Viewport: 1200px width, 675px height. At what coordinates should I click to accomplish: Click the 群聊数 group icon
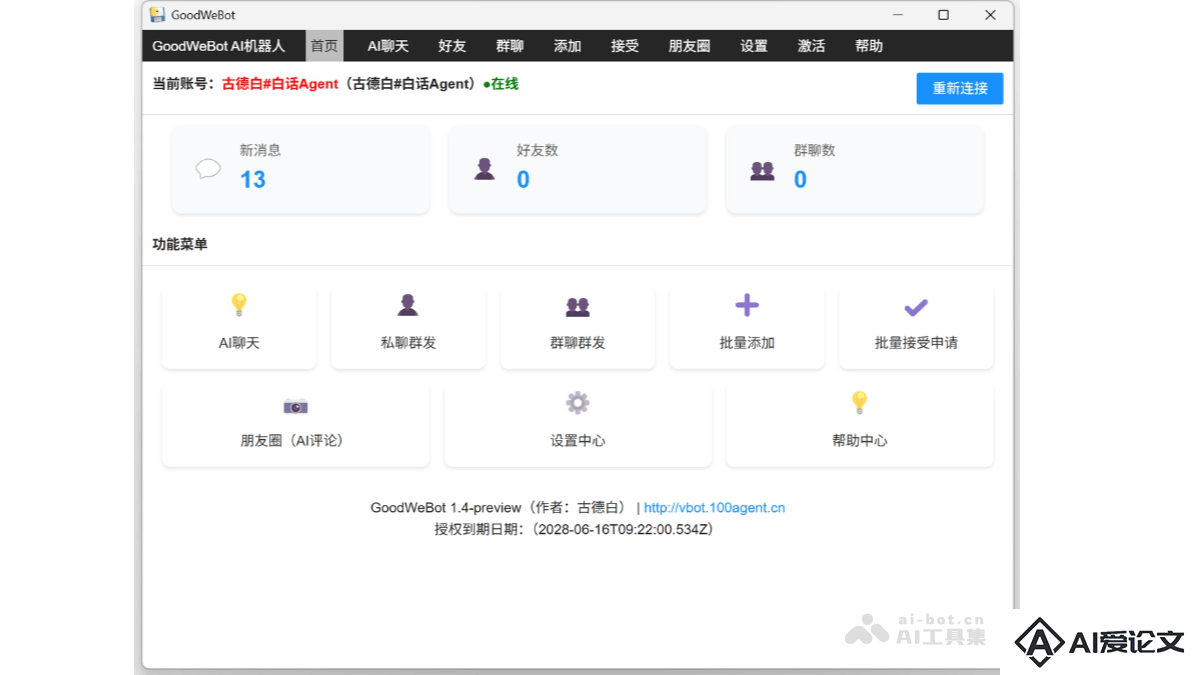762,170
